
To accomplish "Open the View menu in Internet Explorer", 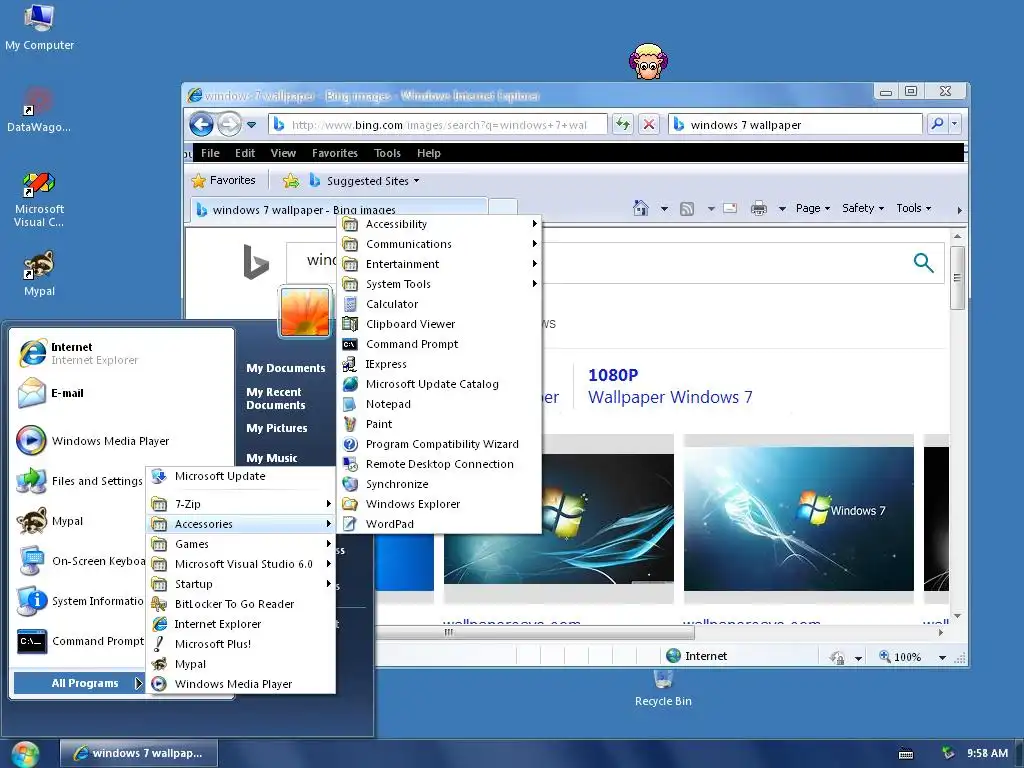I will point(283,153).
